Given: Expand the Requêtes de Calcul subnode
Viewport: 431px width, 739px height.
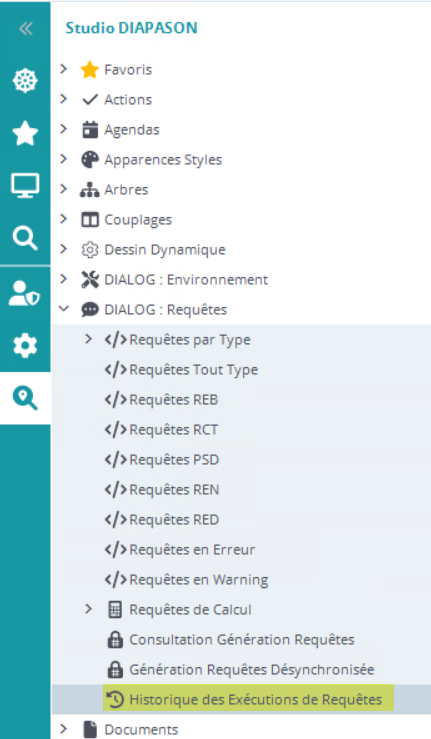Looking at the screenshot, I should pyautogui.click(x=88, y=609).
